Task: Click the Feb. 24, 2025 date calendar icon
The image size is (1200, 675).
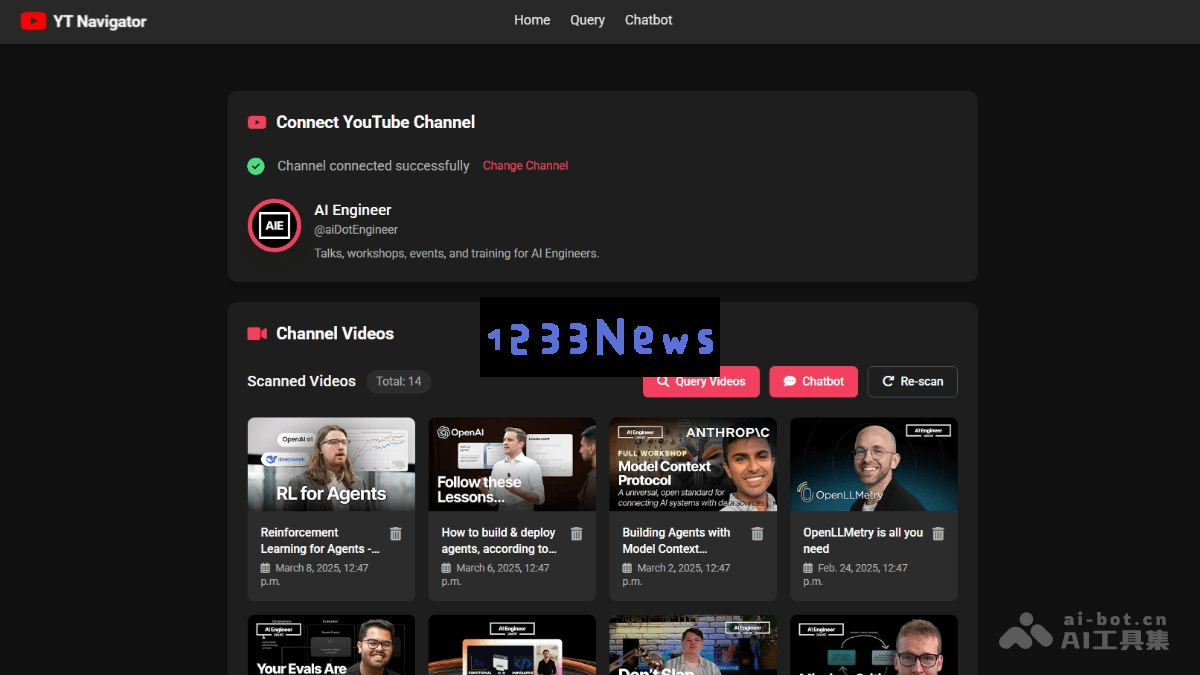Action: pyautogui.click(x=808, y=568)
